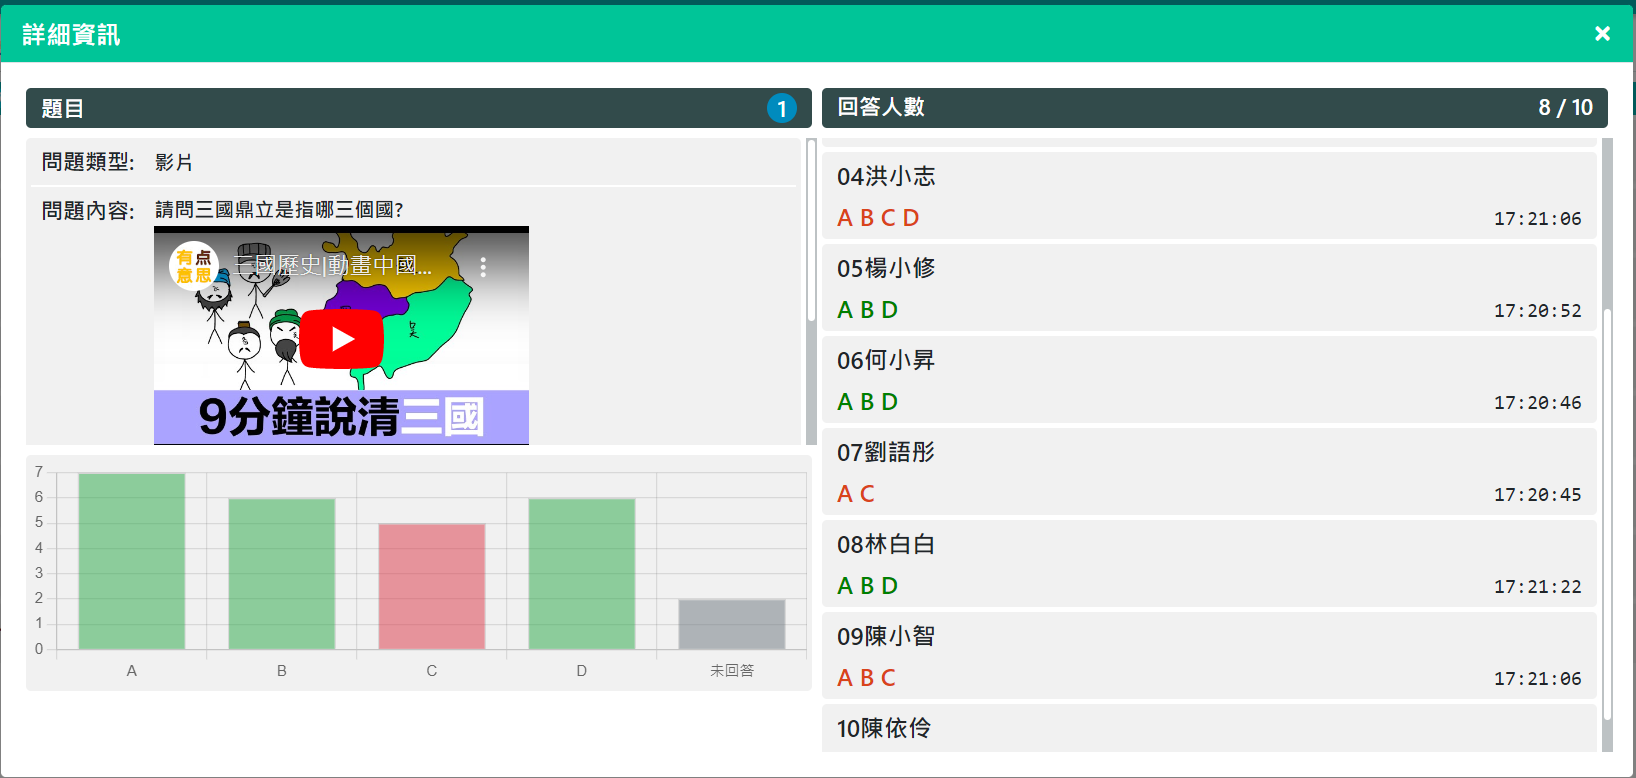Click the question type value 影片
Screen dimensions: 1636x778
pos(174,162)
